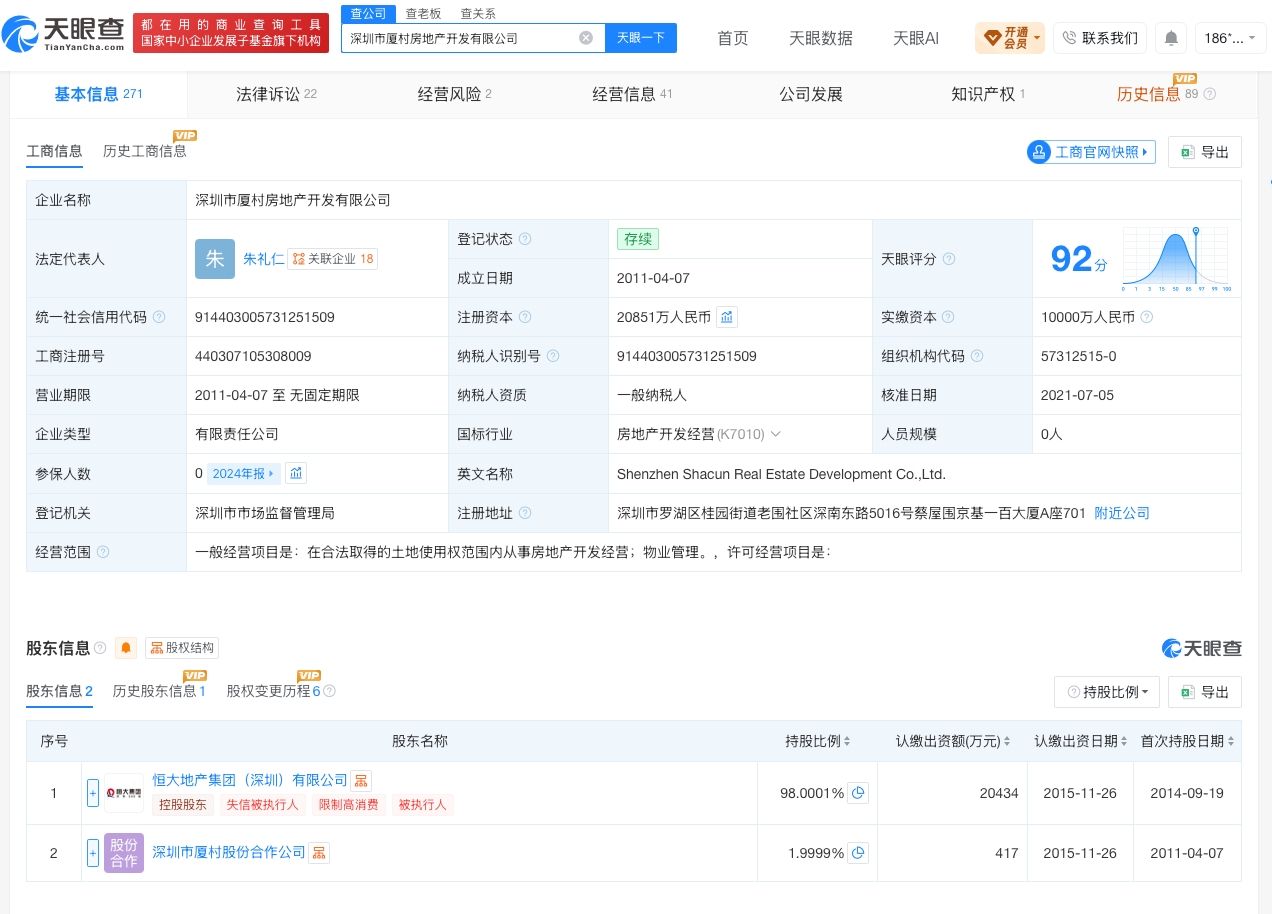The width and height of the screenshot is (1272, 914).
Task: Open the 开通会员 dropdown arrow
Action: click(1037, 39)
